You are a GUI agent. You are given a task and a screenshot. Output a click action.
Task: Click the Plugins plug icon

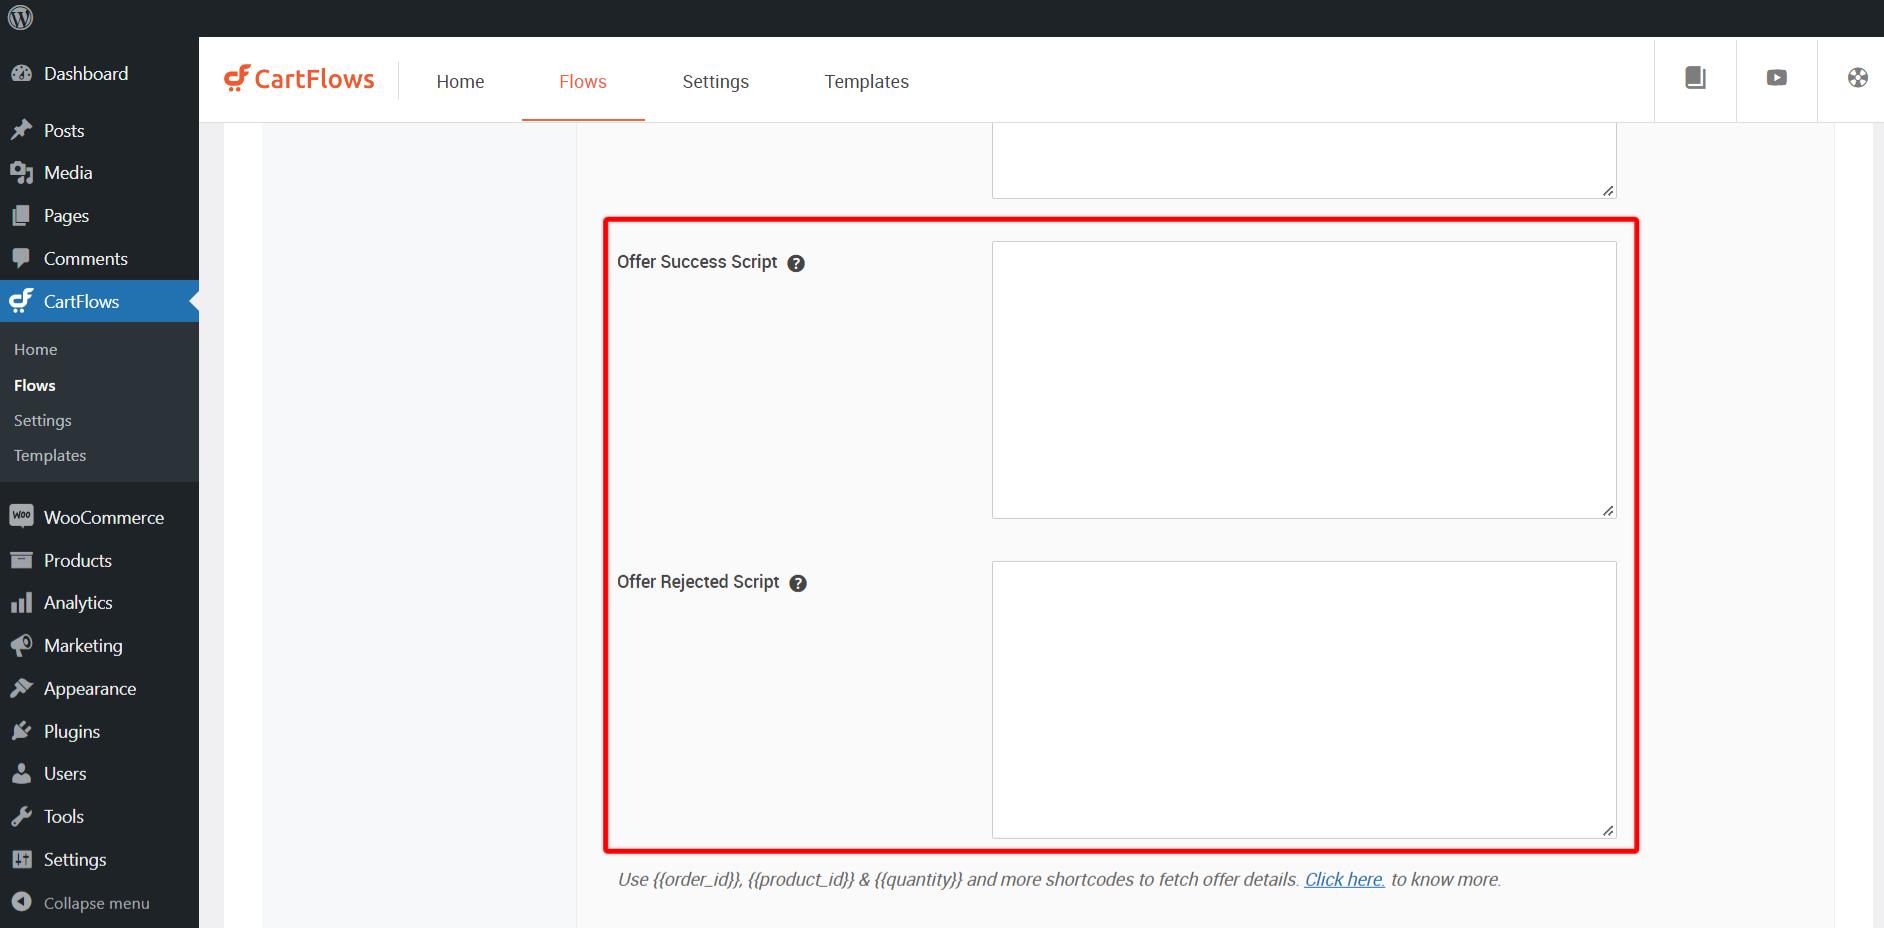(21, 731)
